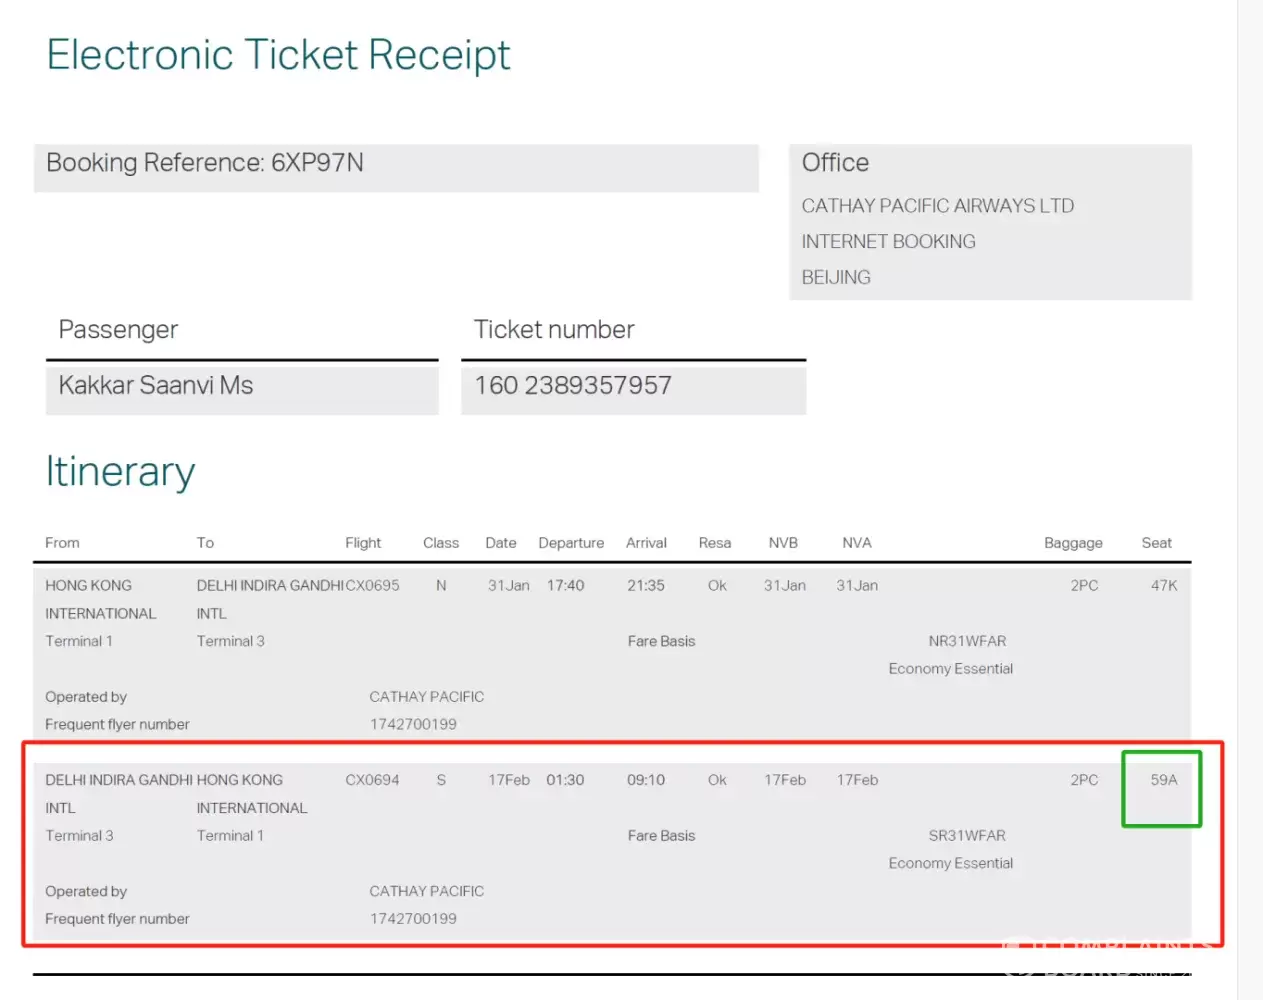Click arrival time 09:10
The width and height of the screenshot is (1263, 1000).
(x=646, y=780)
